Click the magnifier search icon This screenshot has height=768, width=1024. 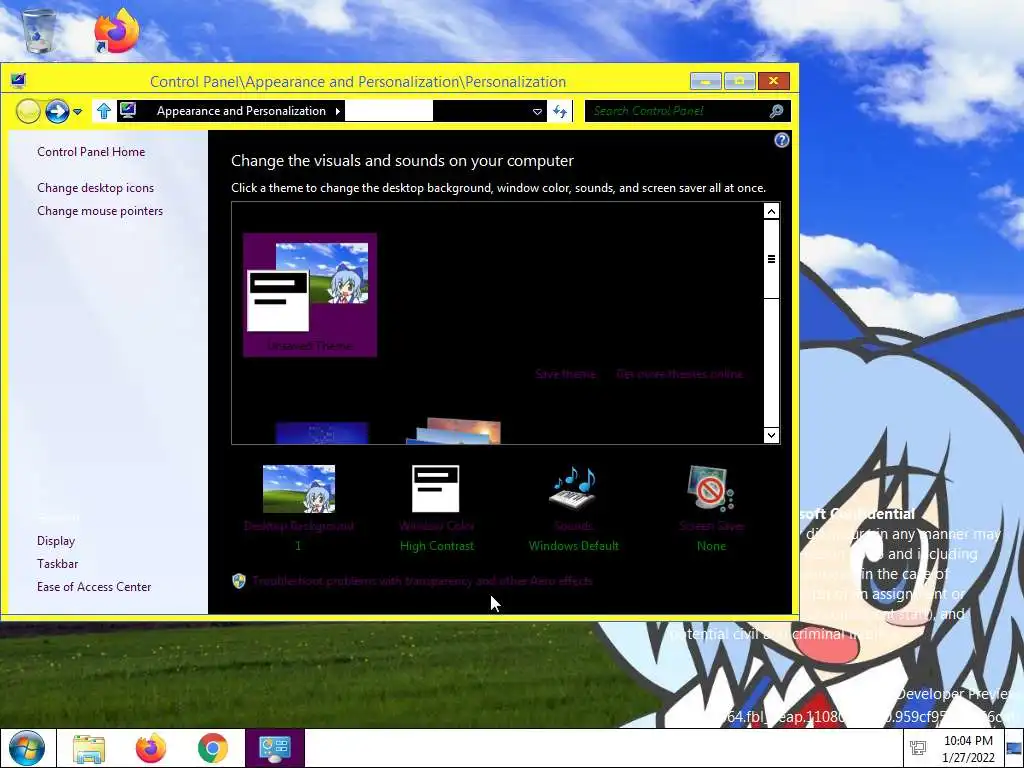point(776,111)
